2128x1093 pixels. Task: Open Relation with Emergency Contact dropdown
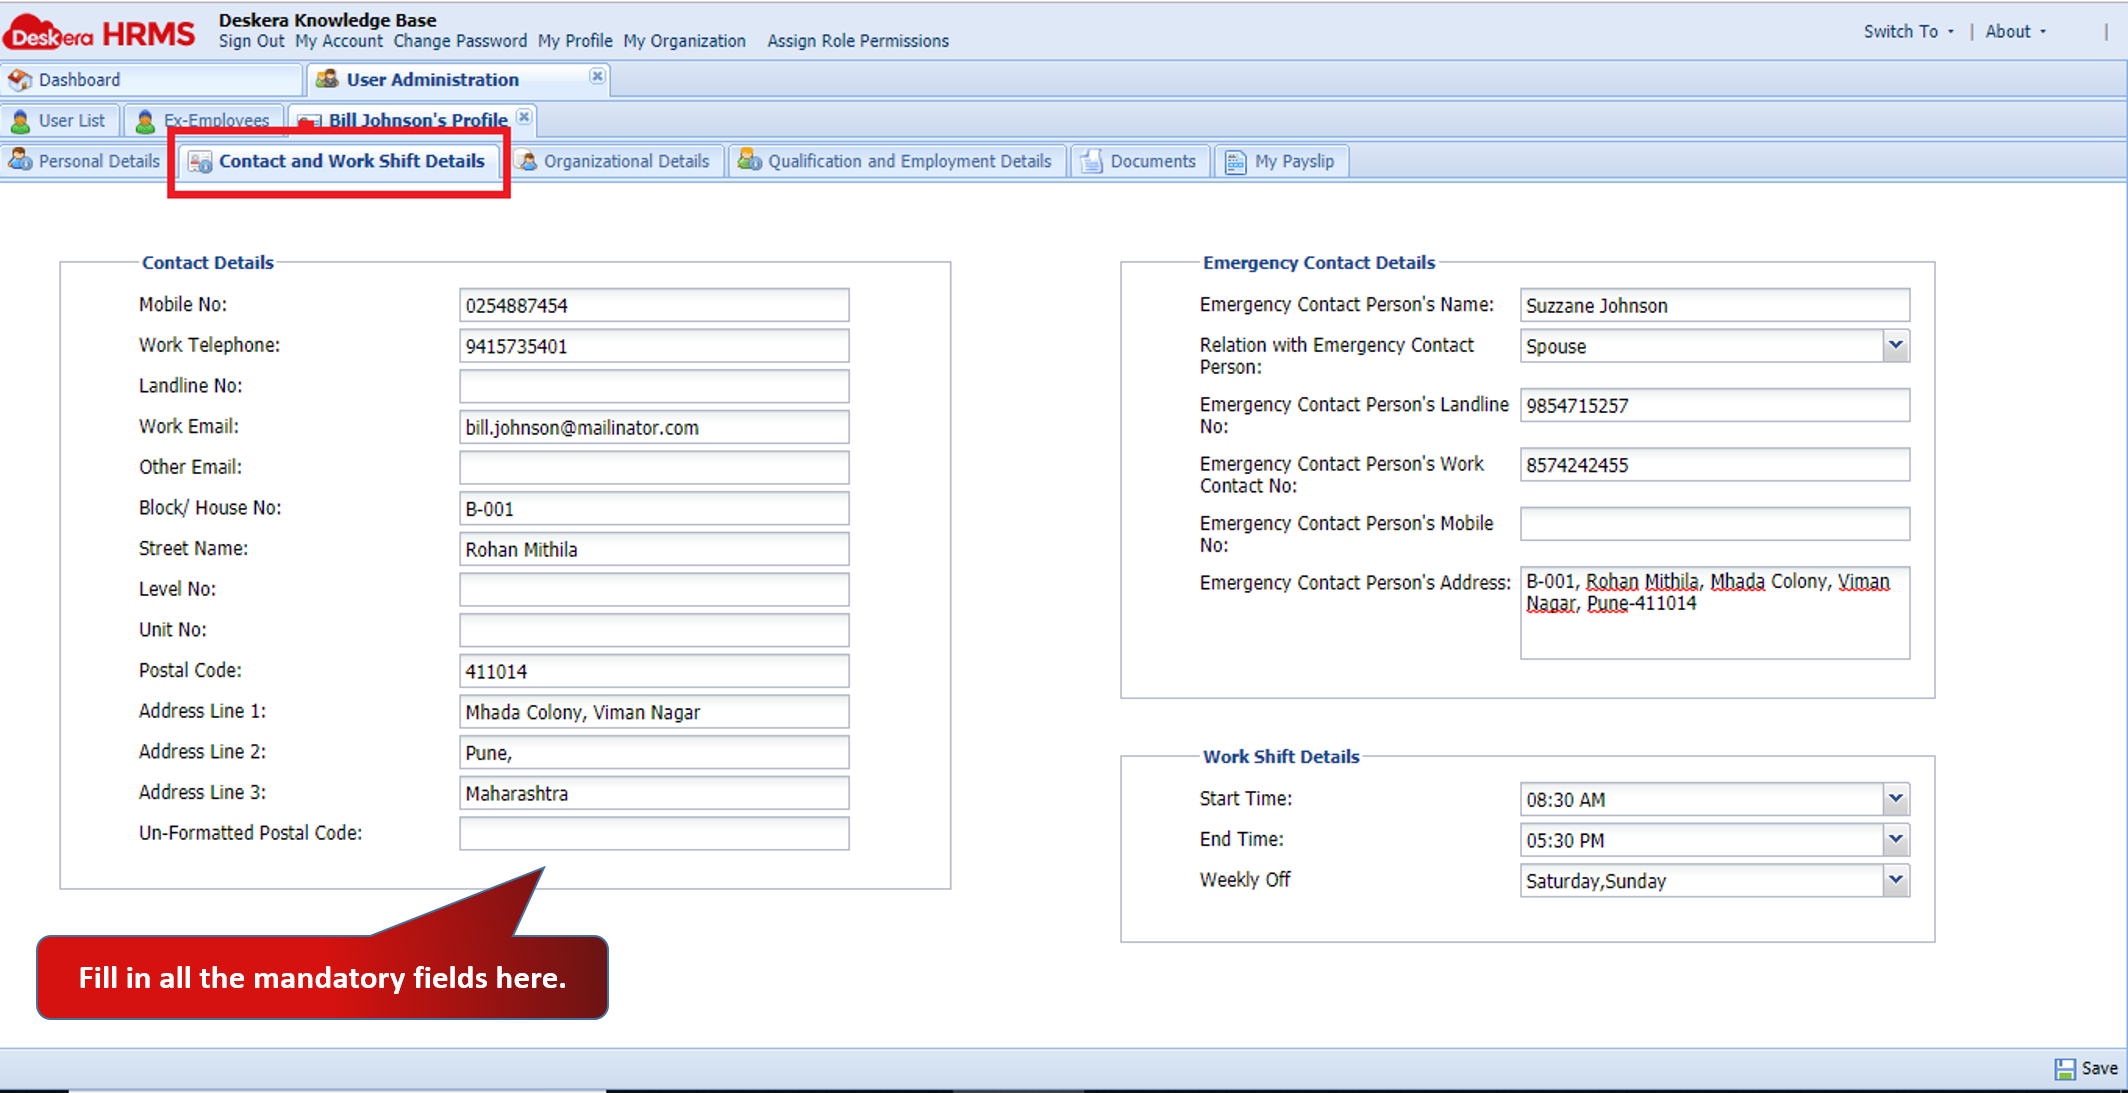pos(1895,346)
